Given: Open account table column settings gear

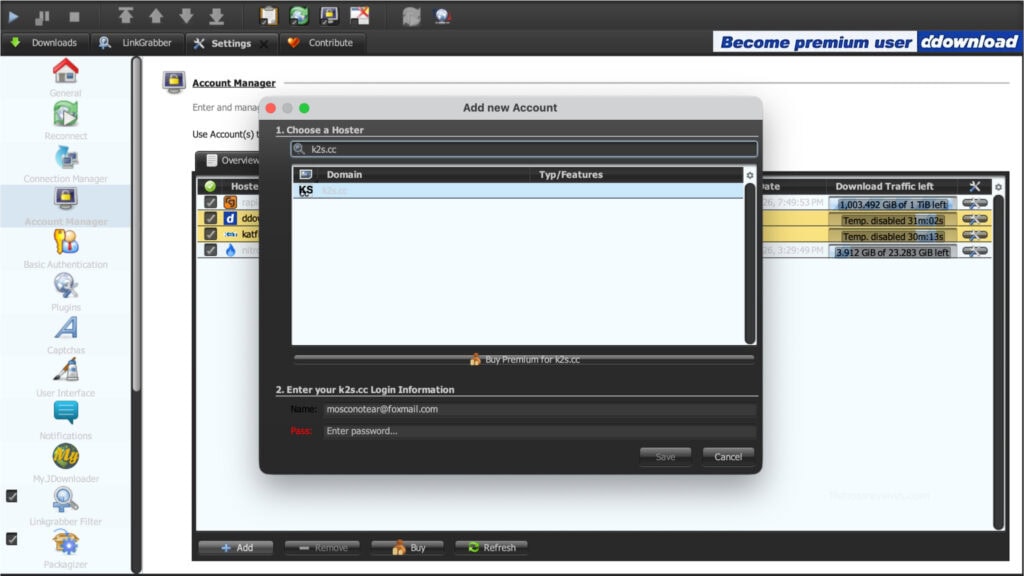Looking at the screenshot, I should pos(998,187).
